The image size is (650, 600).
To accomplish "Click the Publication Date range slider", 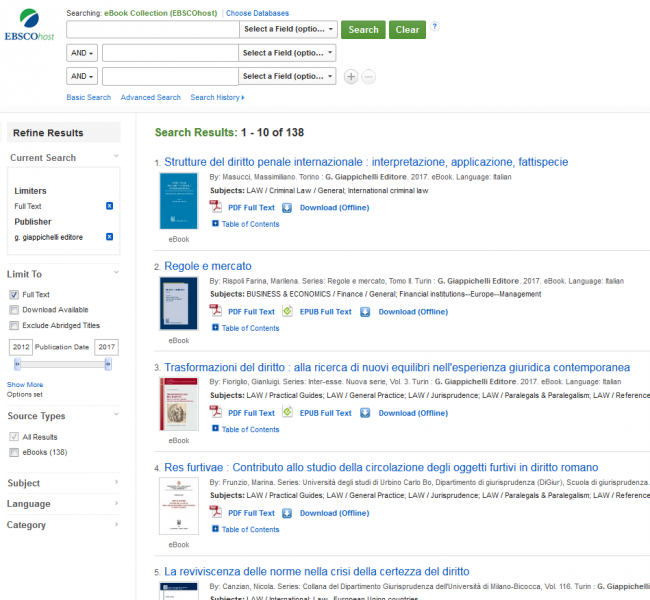I will (64, 365).
